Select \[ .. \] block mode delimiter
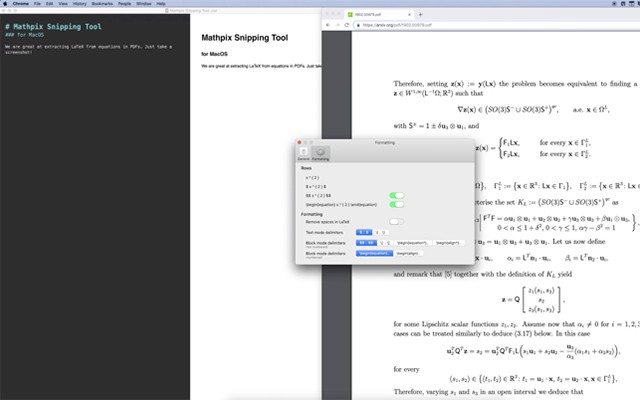The width and height of the screenshot is (640, 400). (385, 243)
